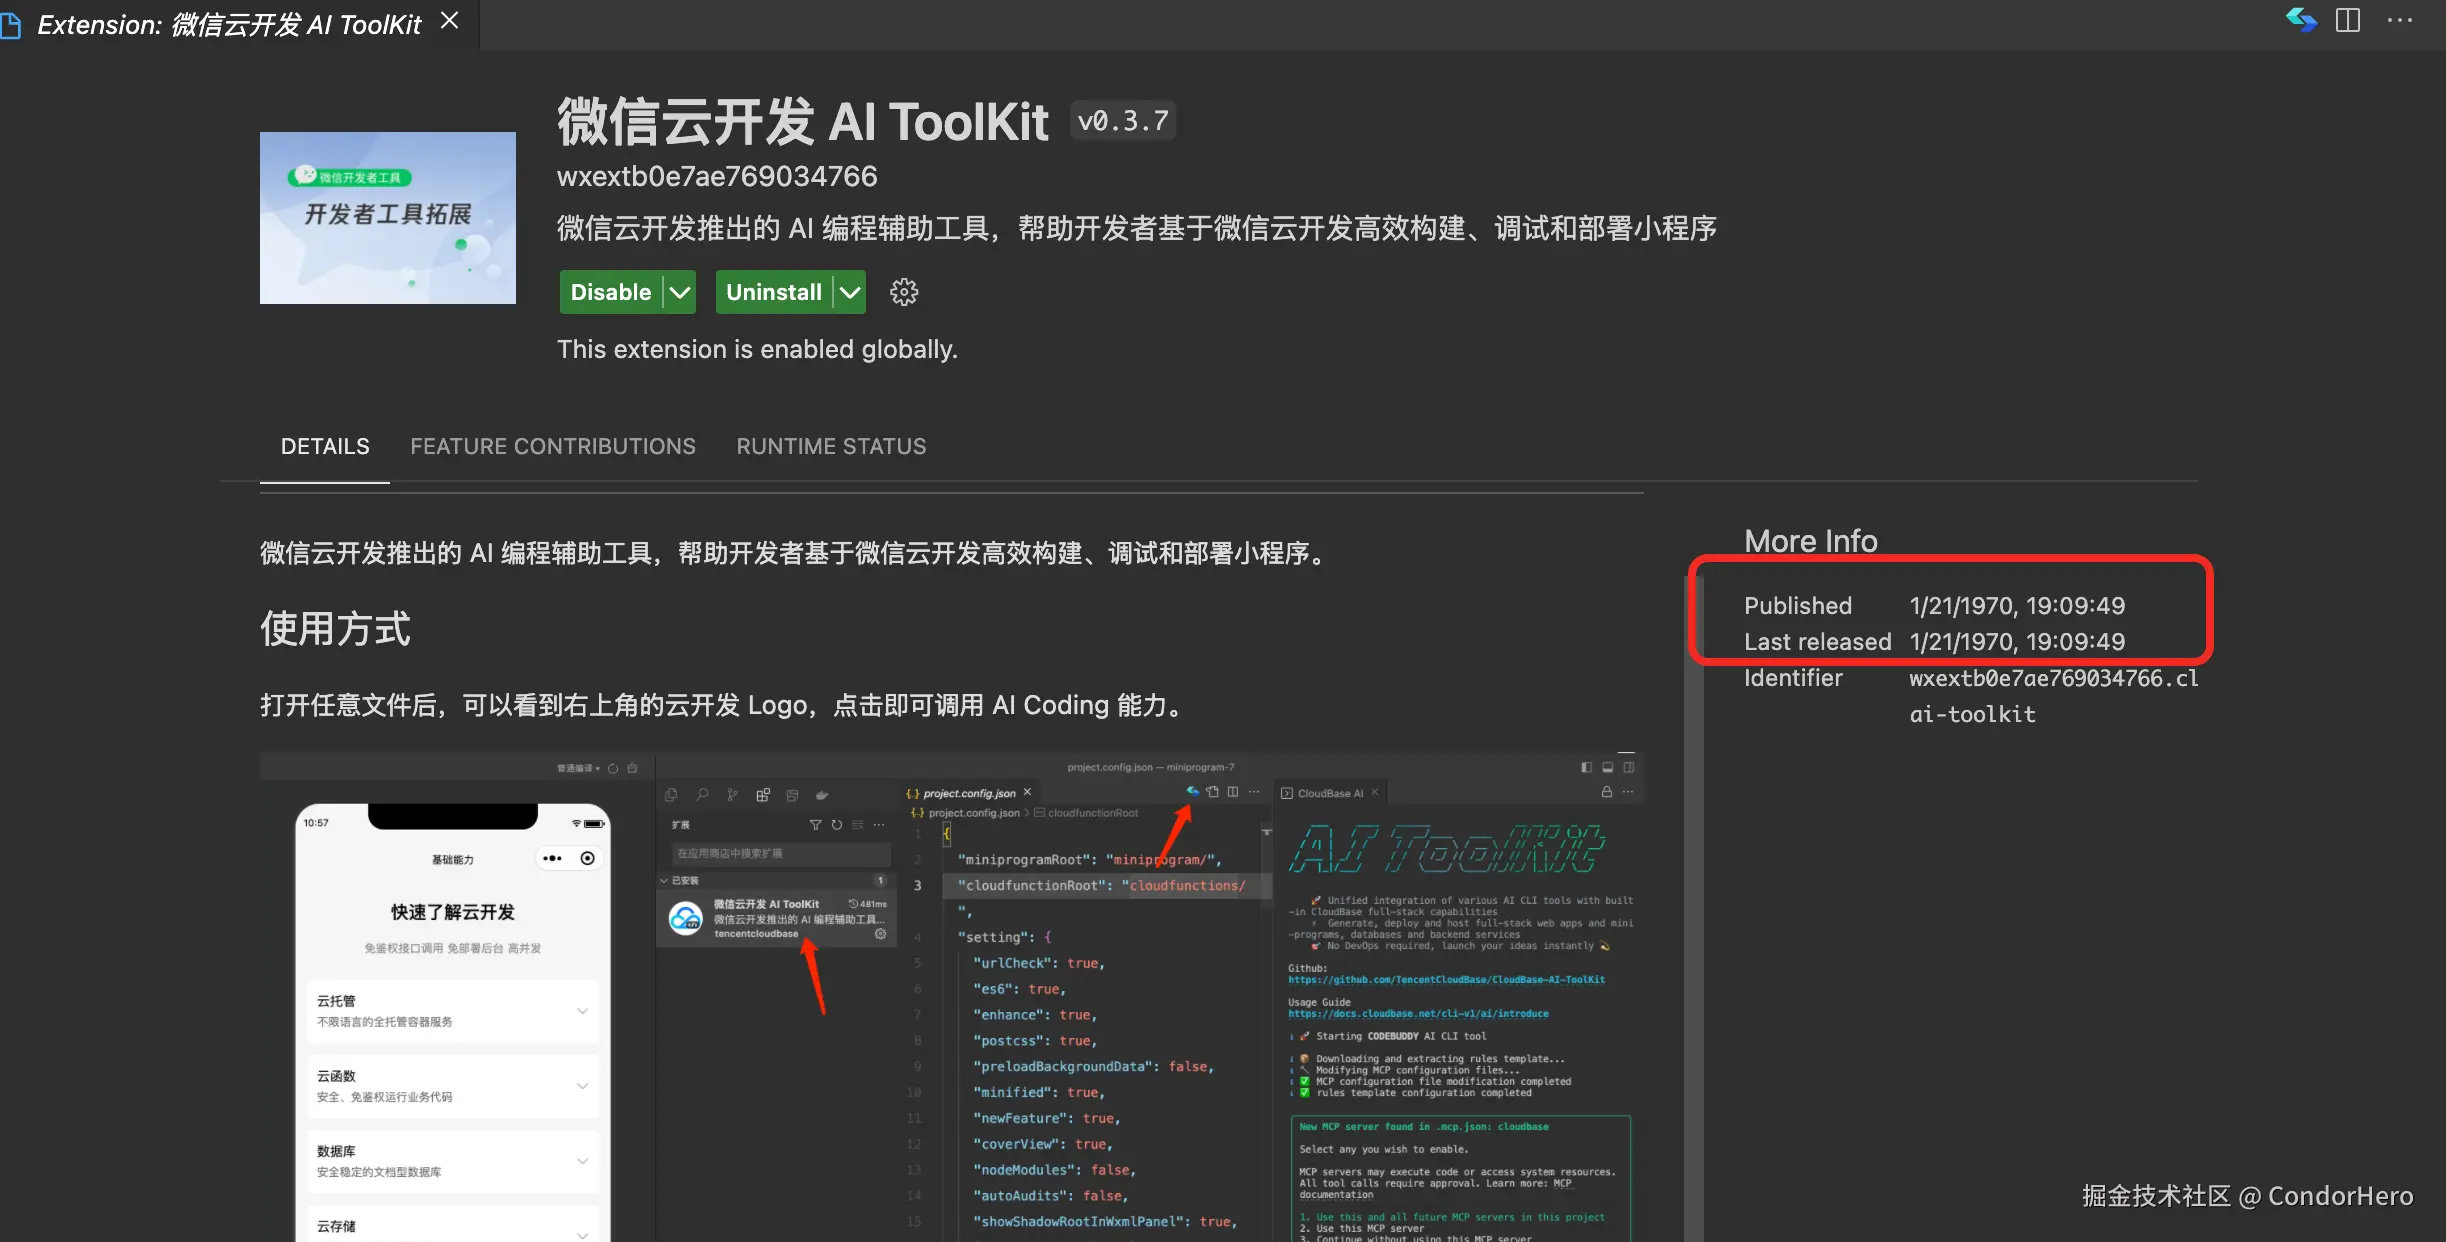Click the 微信开发者工具 extension logo image
Screen dimensions: 2446x1242
click(387, 217)
